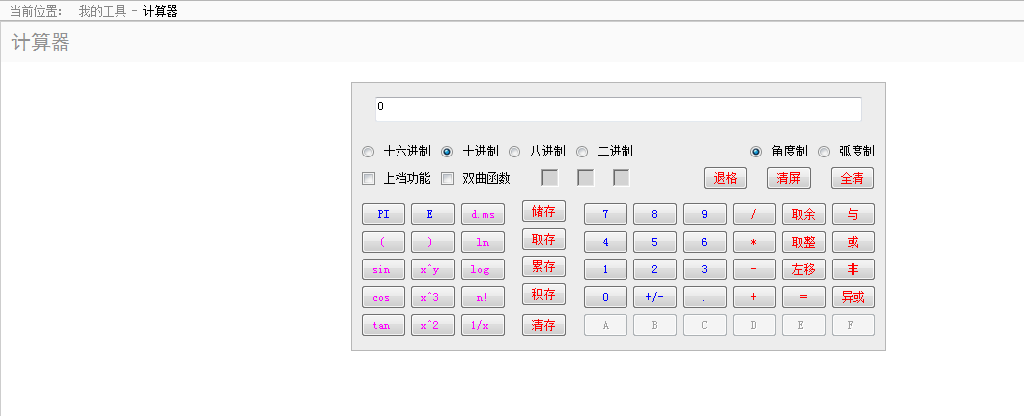
Task: Click digit 1 key
Action: 605,270
